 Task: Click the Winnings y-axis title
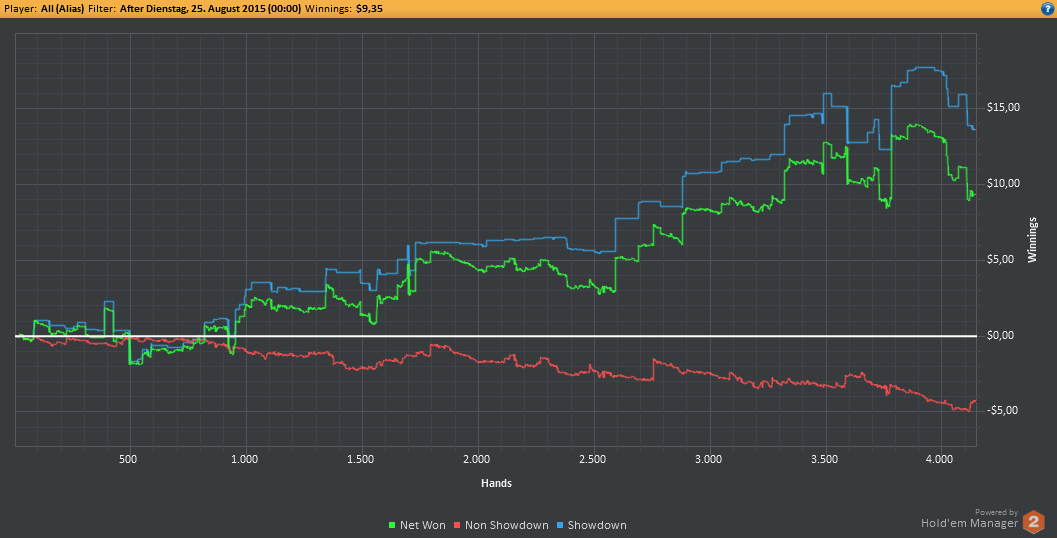1032,240
